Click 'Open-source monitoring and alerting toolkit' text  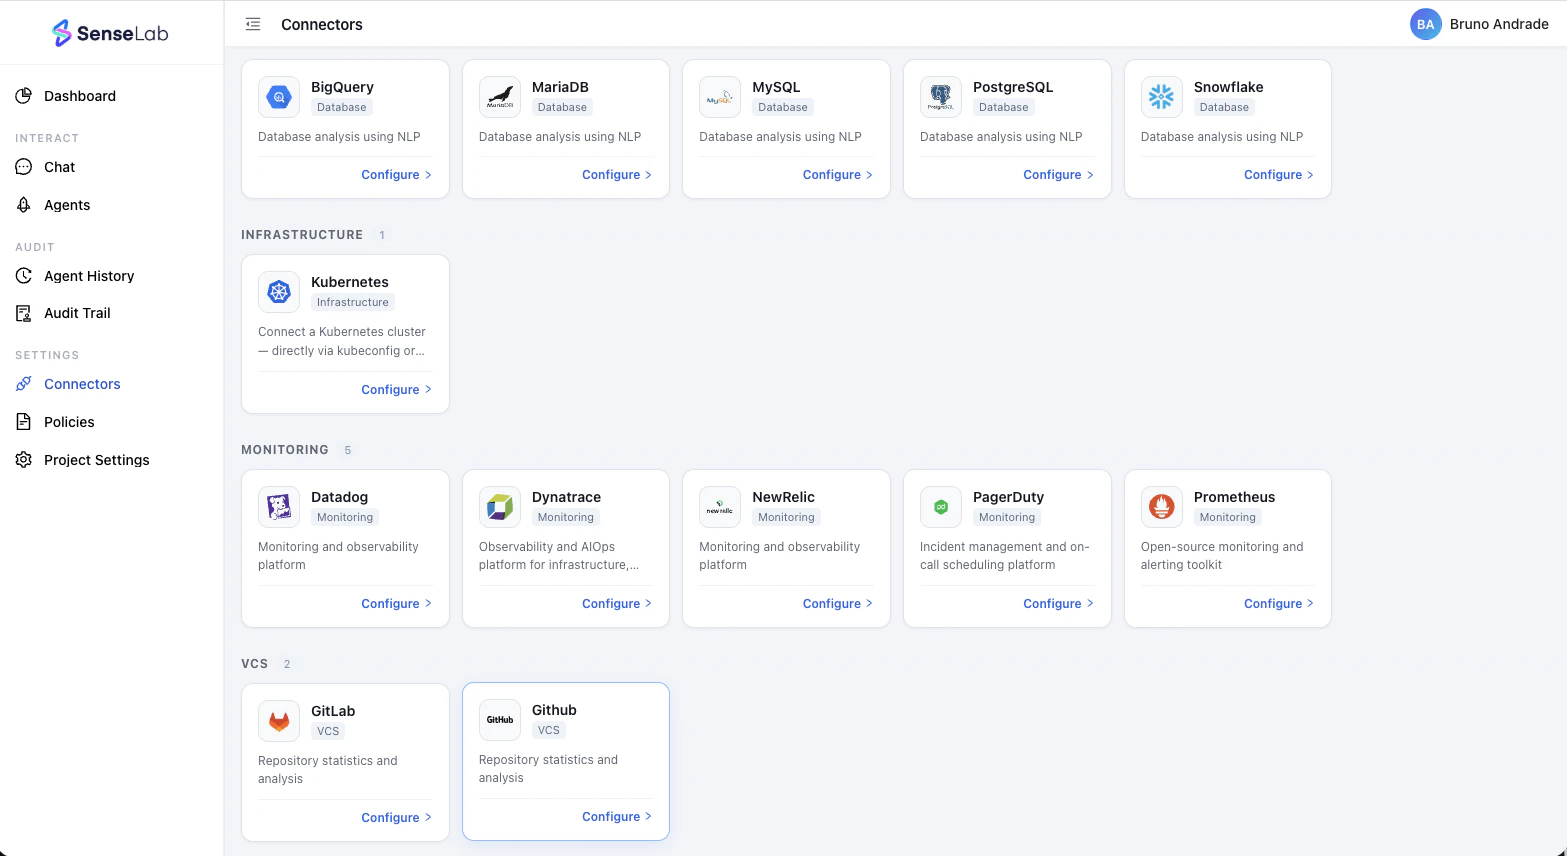1222,556
